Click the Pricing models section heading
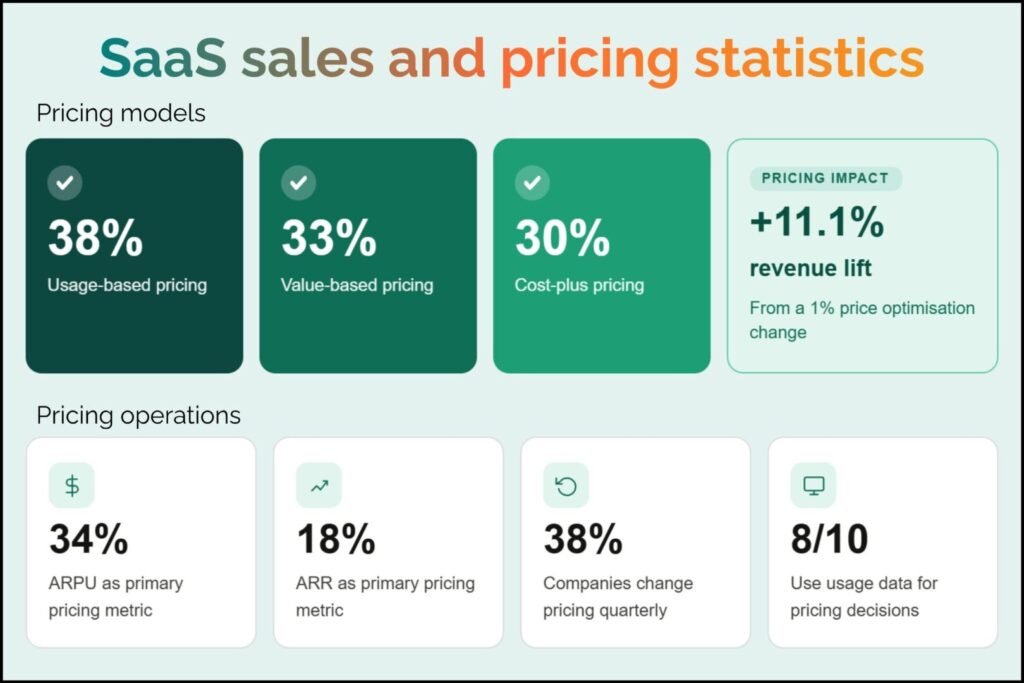The width and height of the screenshot is (1024, 683). [x=121, y=113]
